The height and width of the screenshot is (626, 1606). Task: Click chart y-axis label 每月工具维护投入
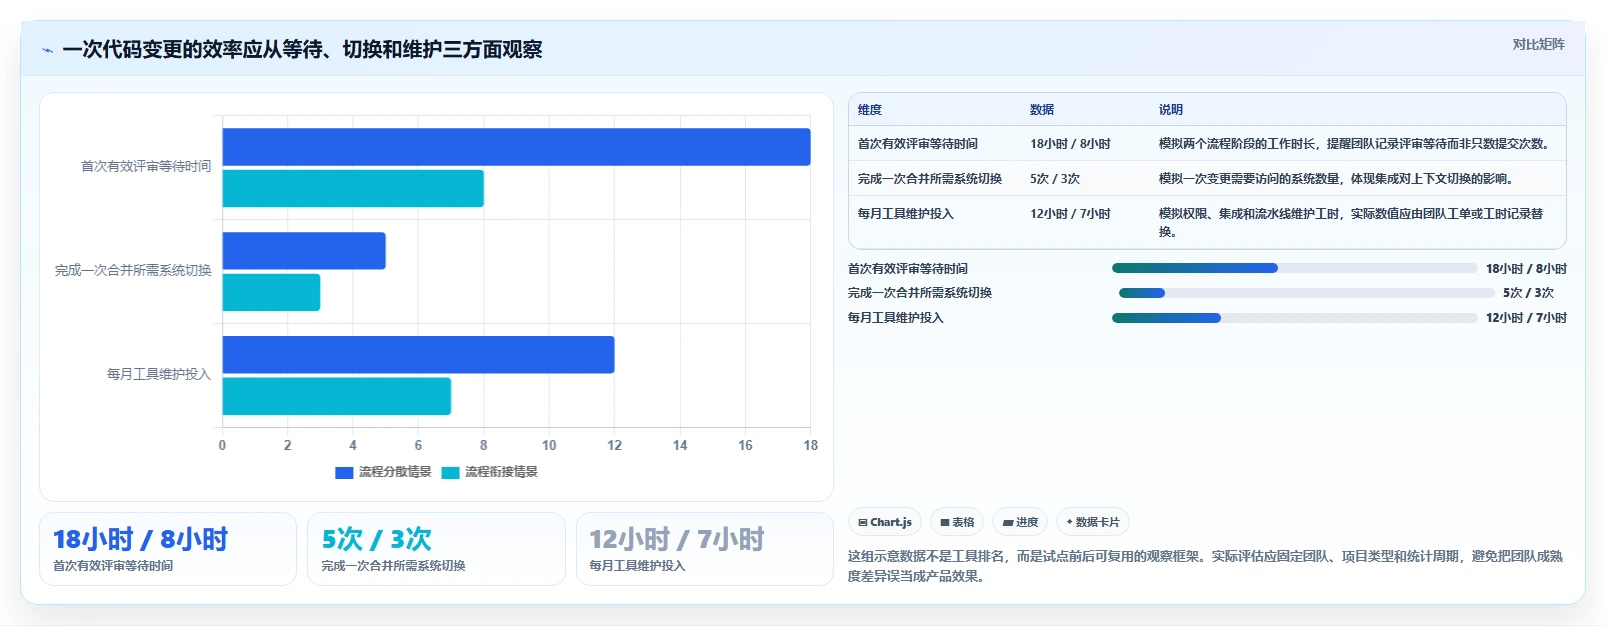tap(159, 374)
